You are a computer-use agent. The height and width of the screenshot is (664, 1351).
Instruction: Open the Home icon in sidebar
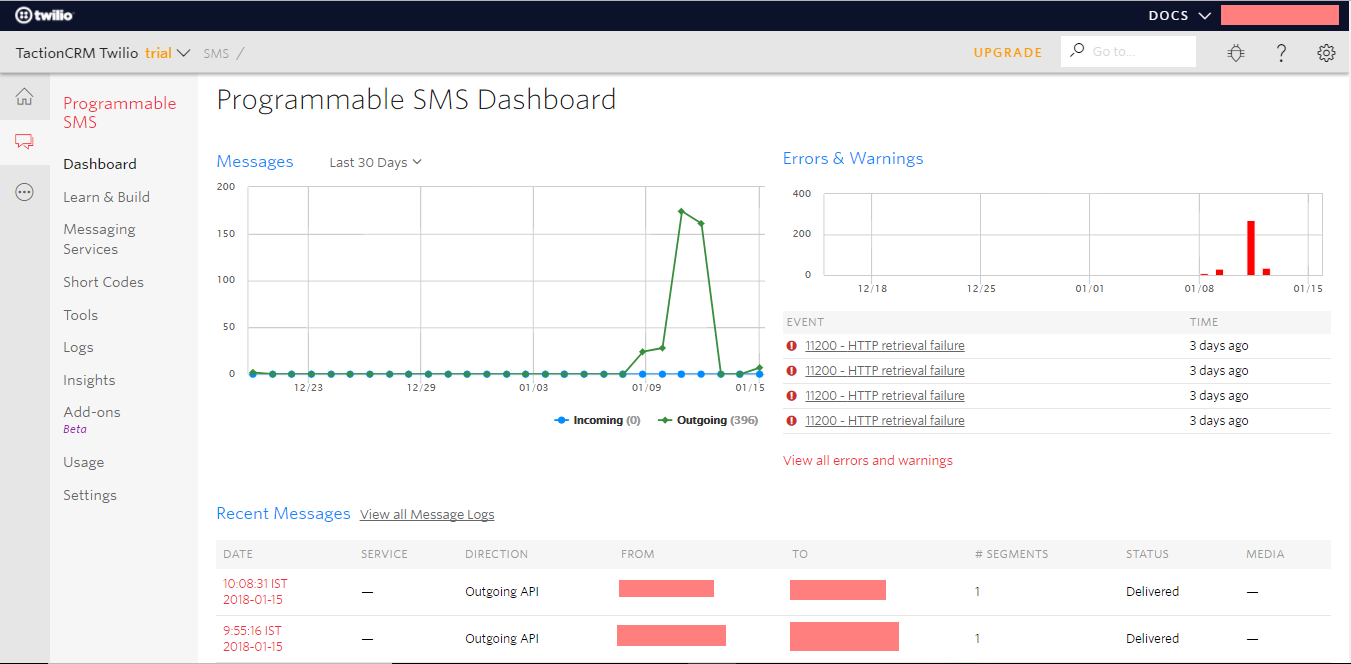tap(24, 97)
